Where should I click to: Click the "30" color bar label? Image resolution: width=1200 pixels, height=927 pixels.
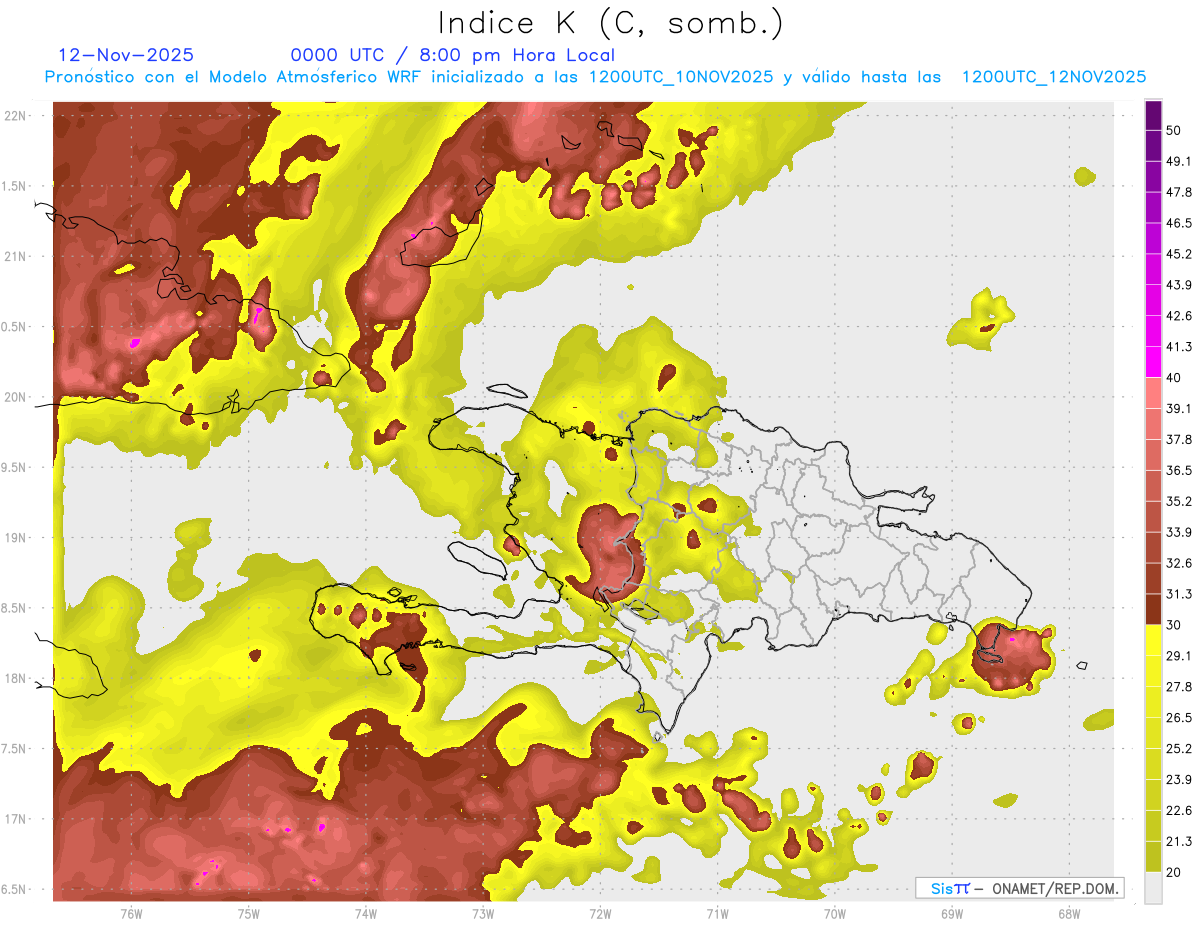point(1174,626)
